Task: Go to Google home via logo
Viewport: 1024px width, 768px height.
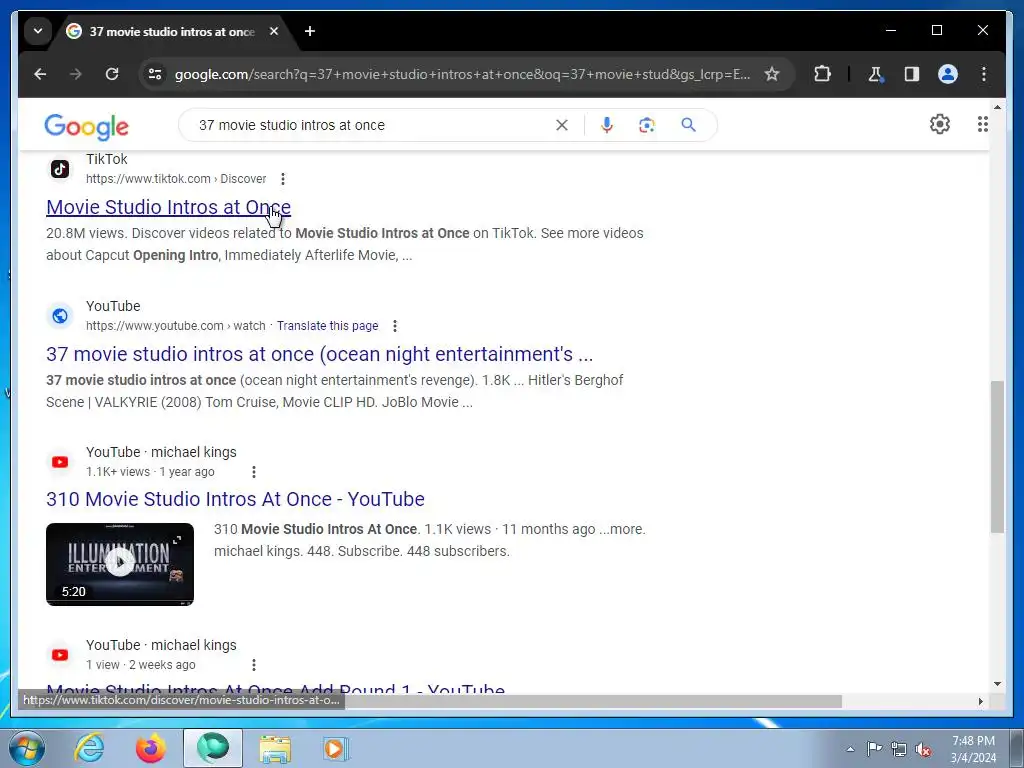Action: tap(86, 127)
